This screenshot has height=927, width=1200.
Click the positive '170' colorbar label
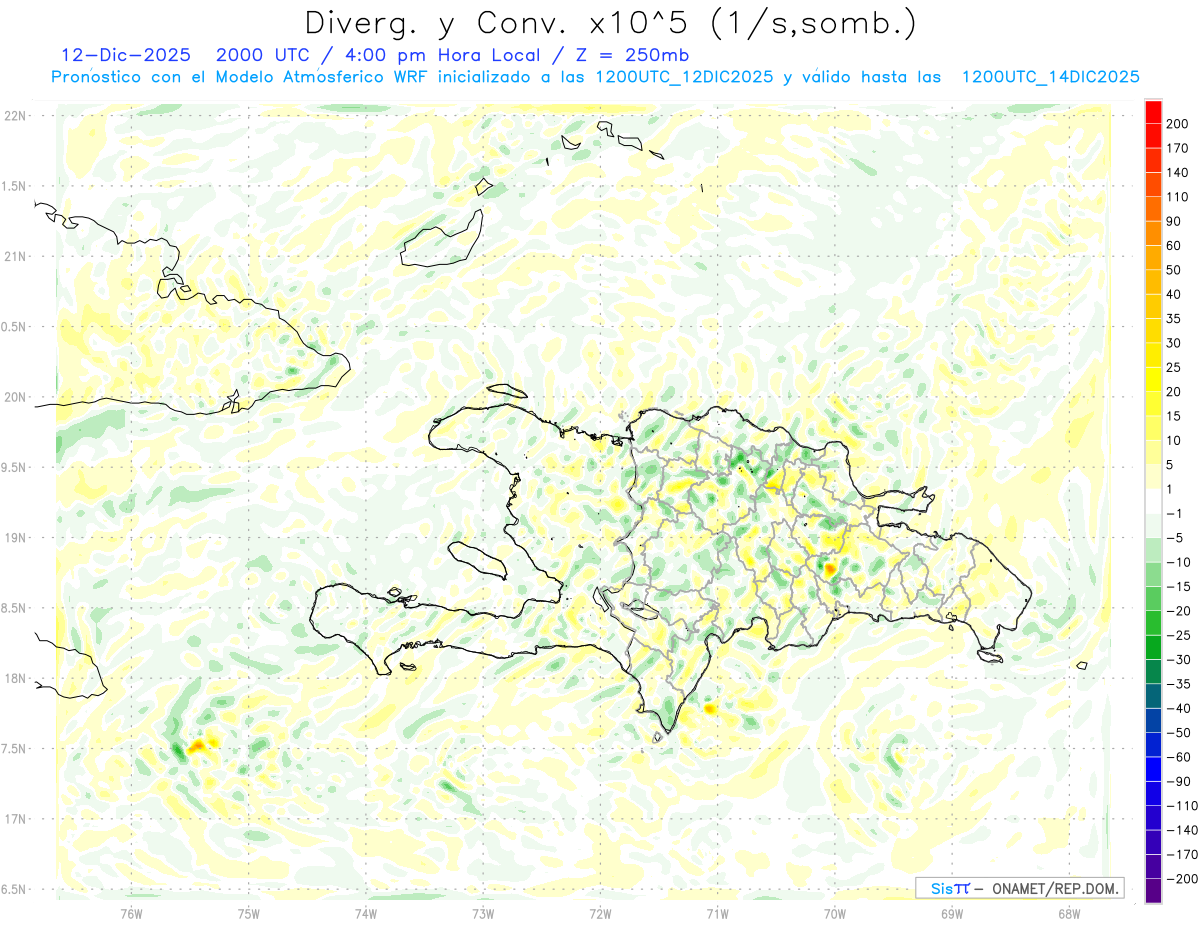pyautogui.click(x=1176, y=148)
